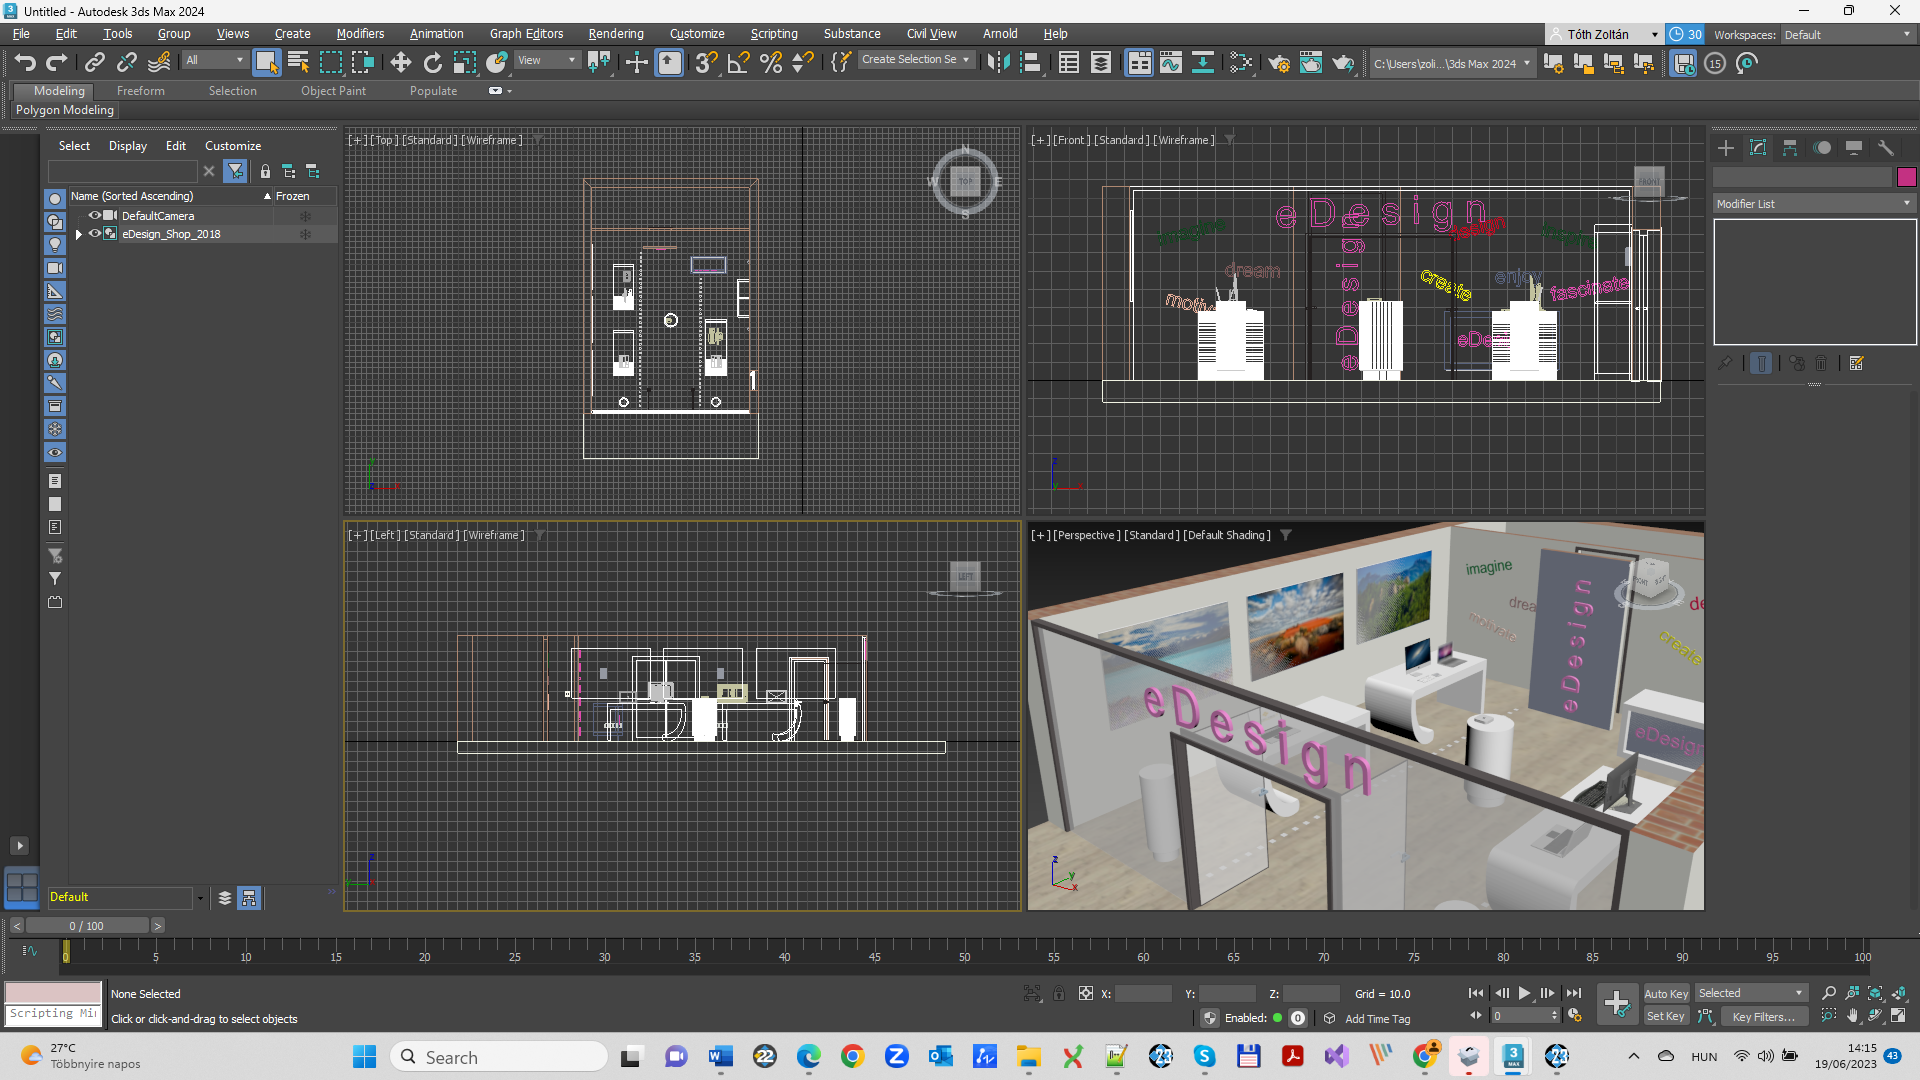Open the Select by Name tool

tap(298, 63)
